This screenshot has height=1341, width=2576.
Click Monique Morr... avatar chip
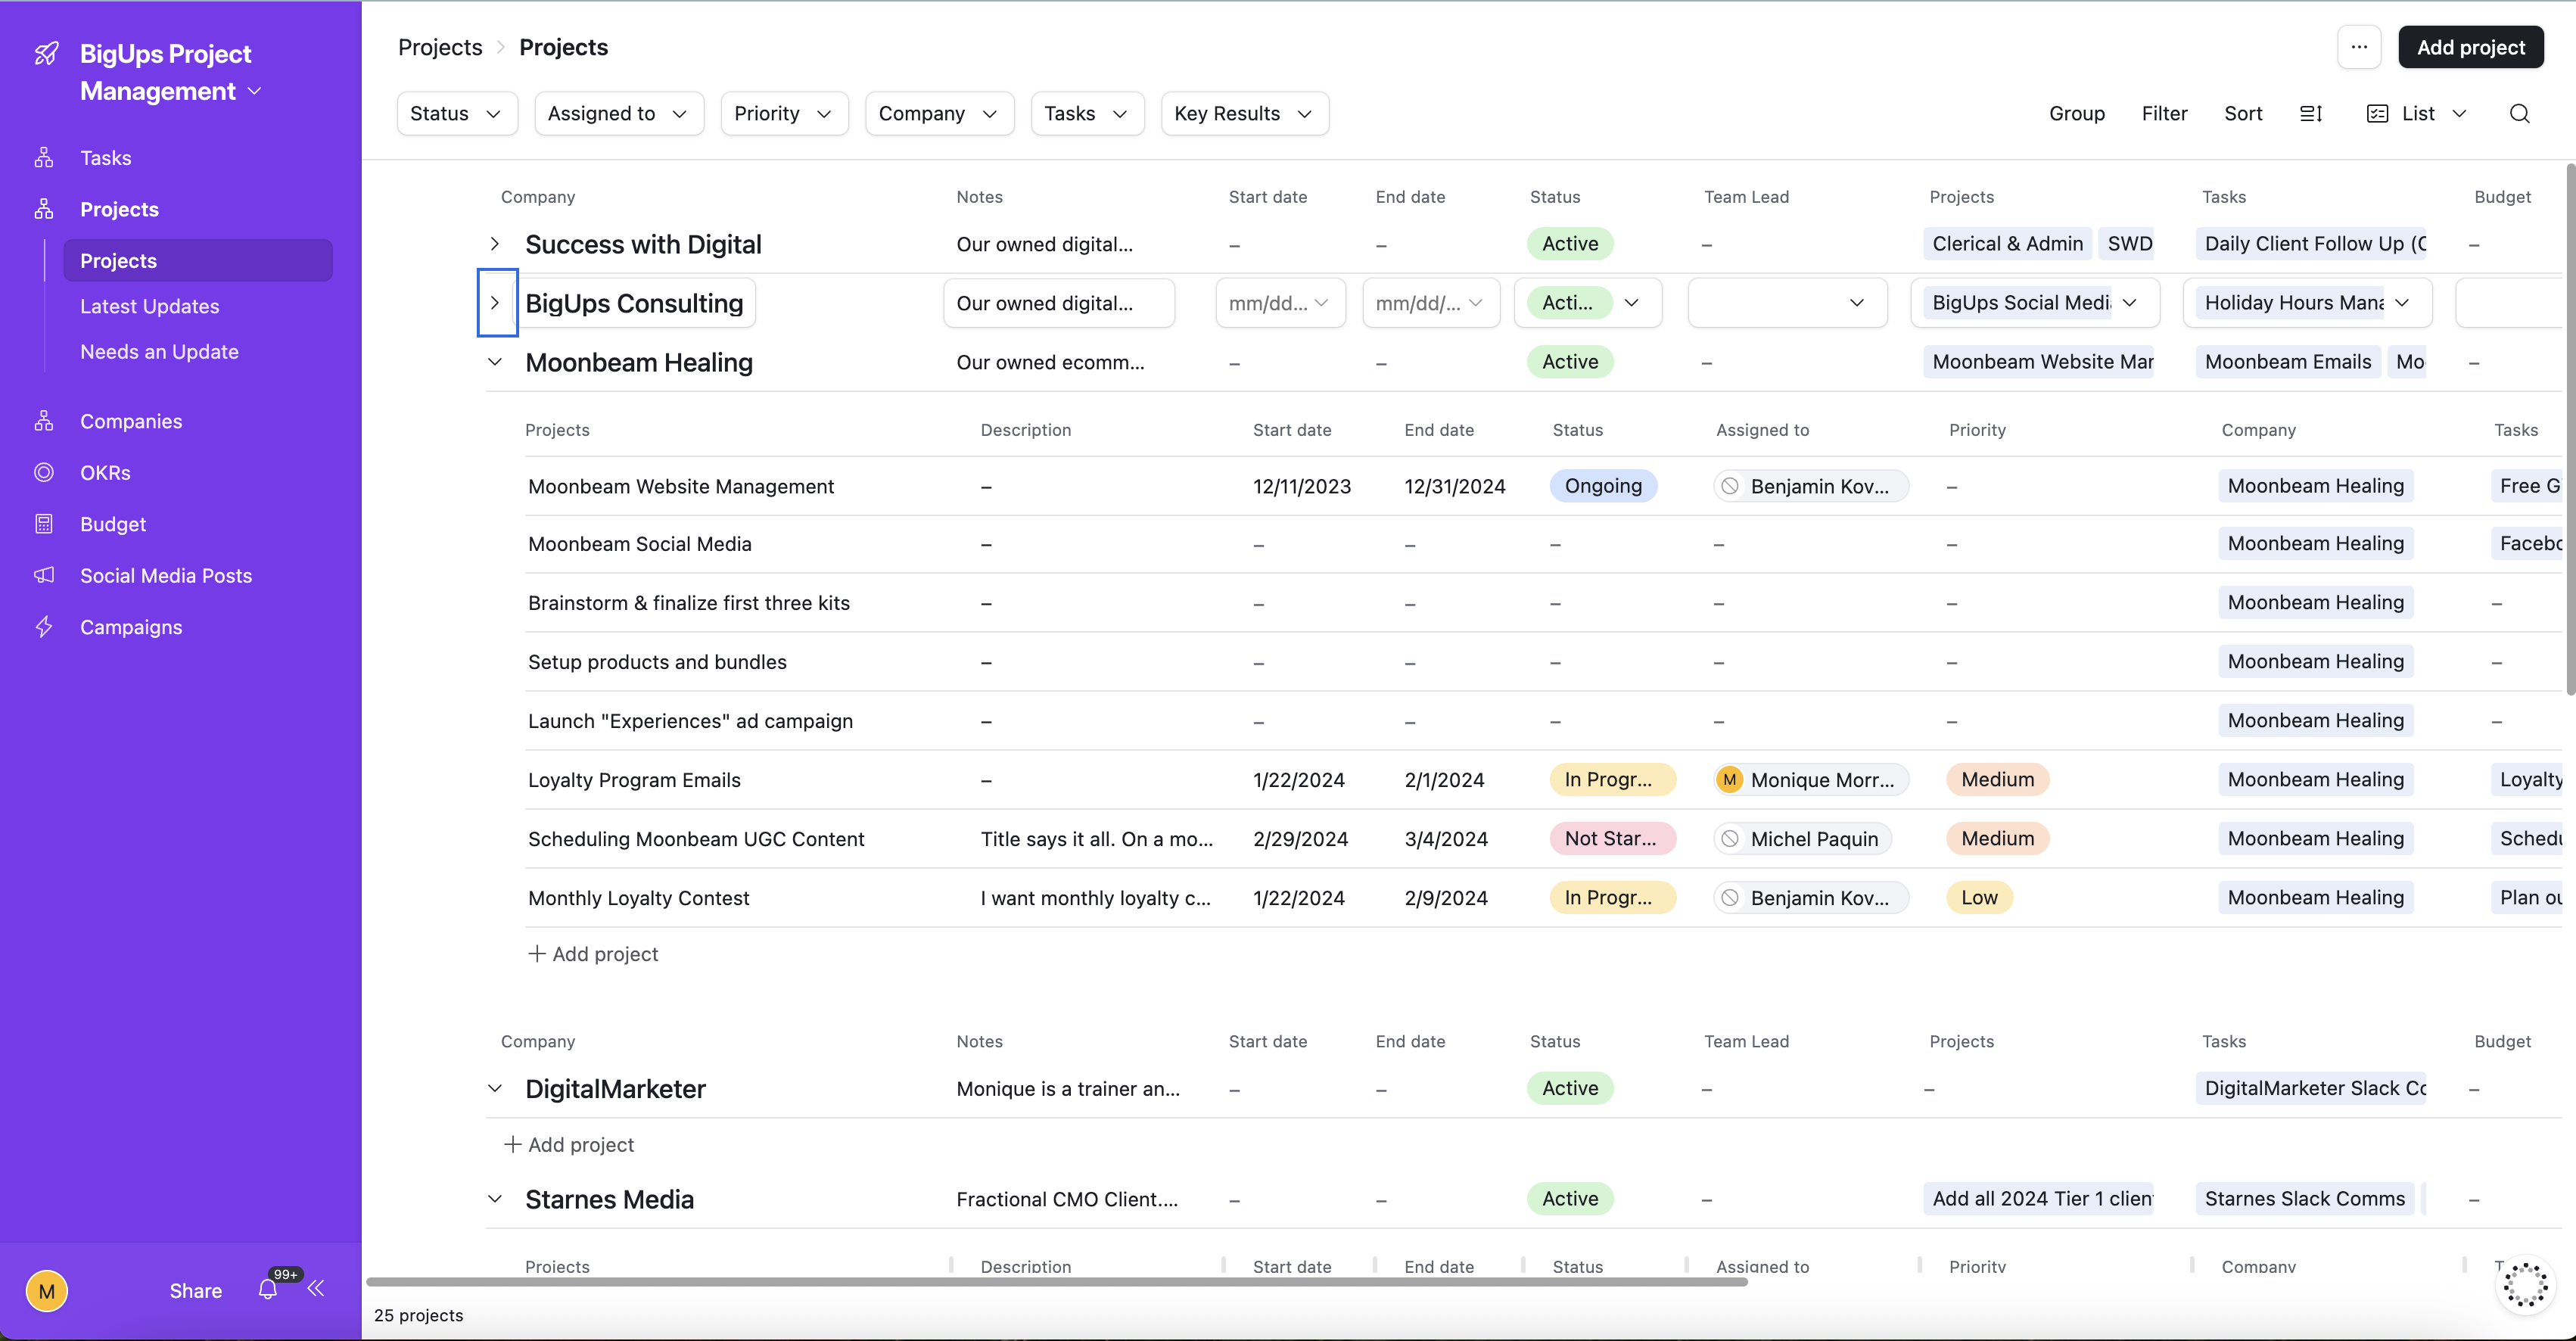1811,780
